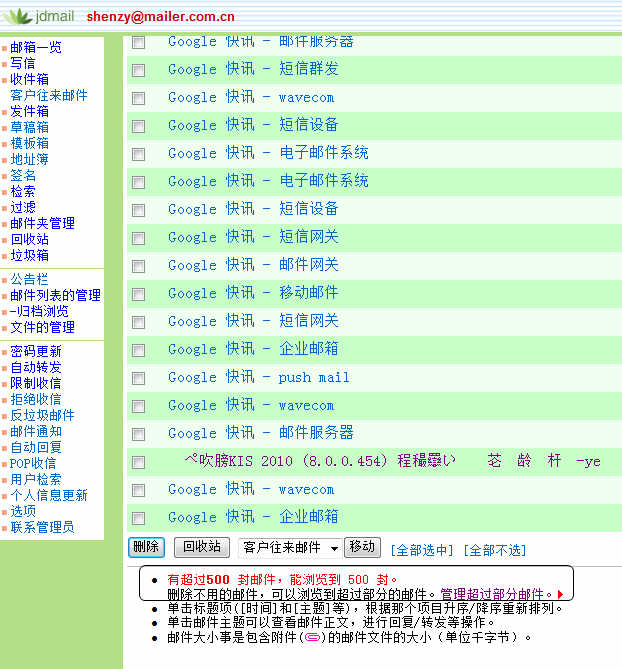Open 密码更新 to change password
Screen dimensions: 622x669
(36, 351)
